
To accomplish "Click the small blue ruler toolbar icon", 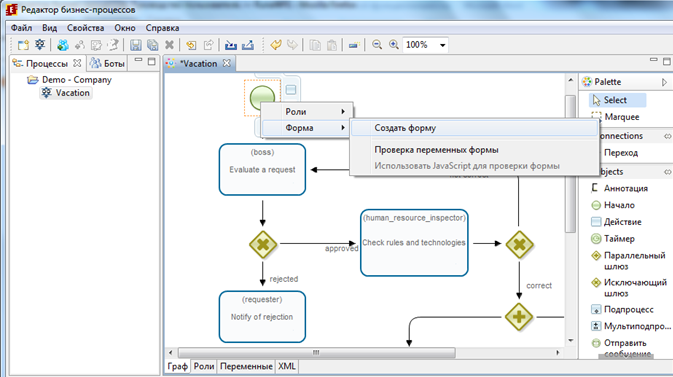I will click(x=354, y=45).
